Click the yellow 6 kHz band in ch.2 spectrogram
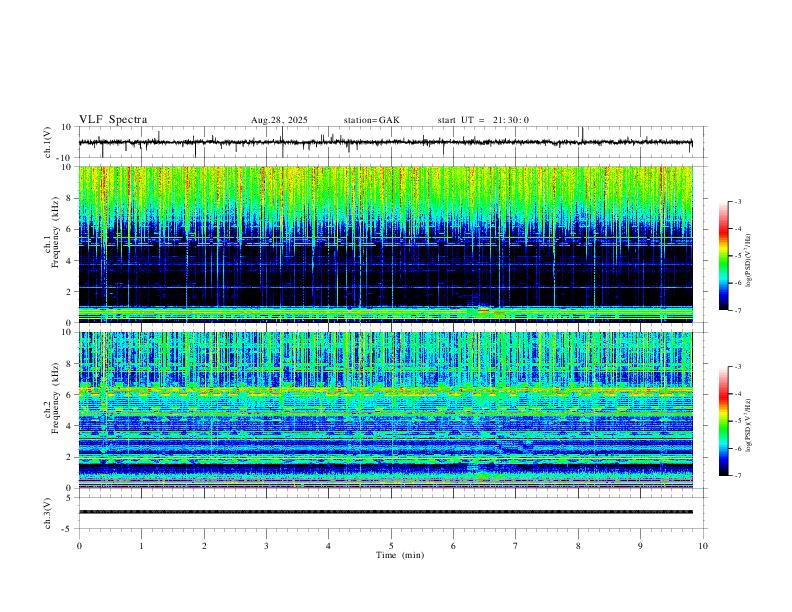Screen dimensions: 792x612 [385, 390]
